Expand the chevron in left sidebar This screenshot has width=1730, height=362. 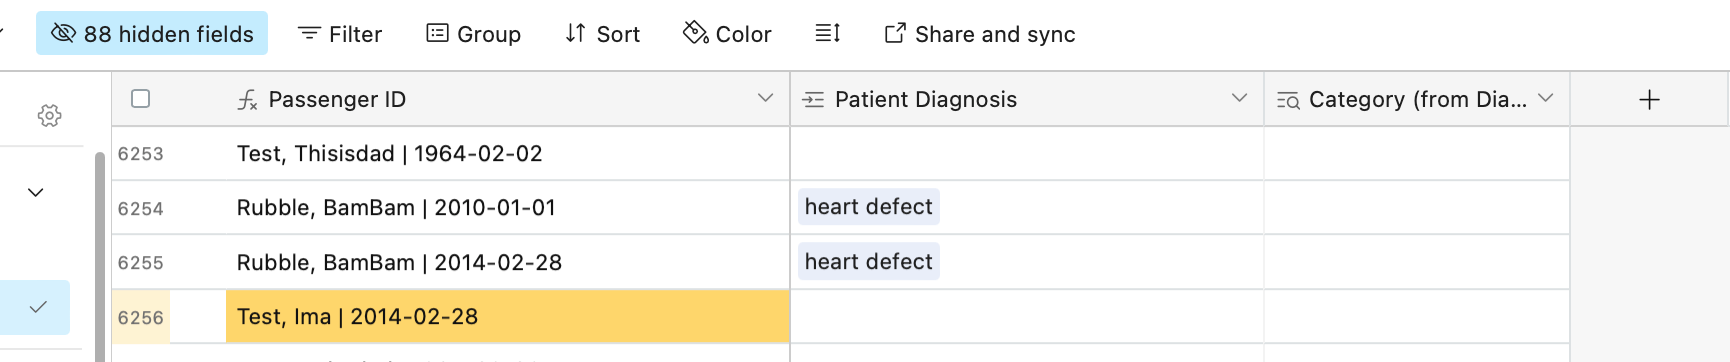[x=36, y=192]
